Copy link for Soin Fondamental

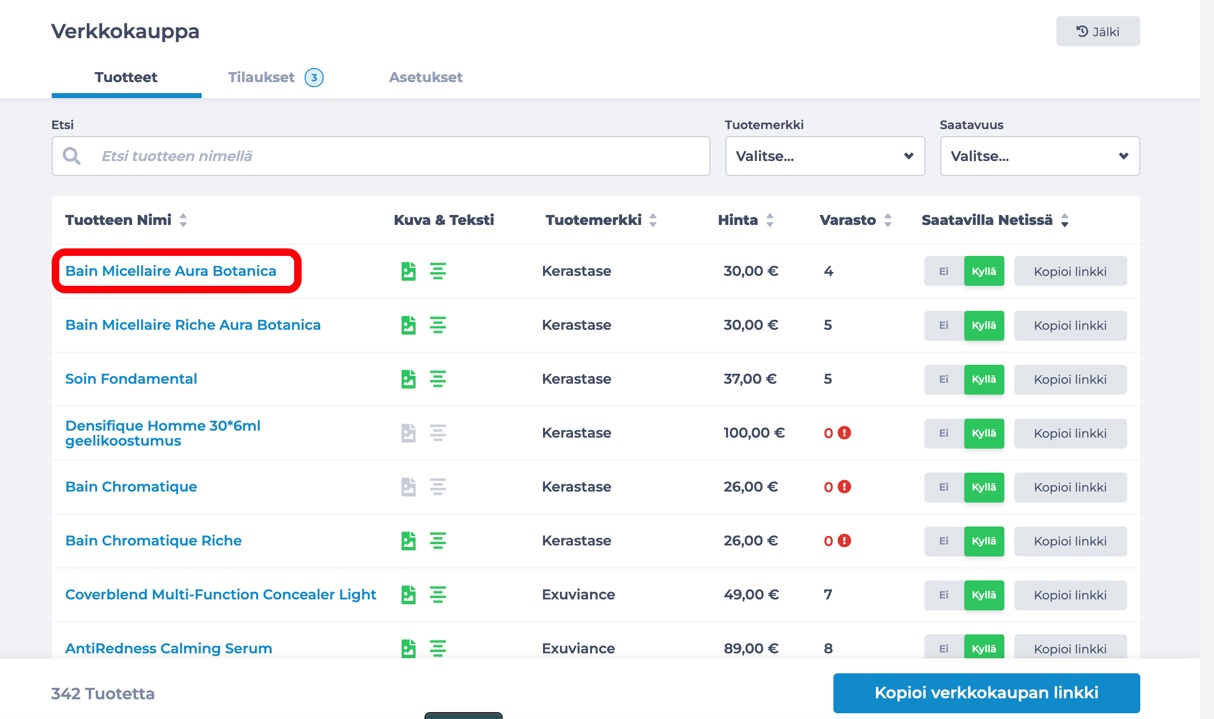click(1070, 379)
